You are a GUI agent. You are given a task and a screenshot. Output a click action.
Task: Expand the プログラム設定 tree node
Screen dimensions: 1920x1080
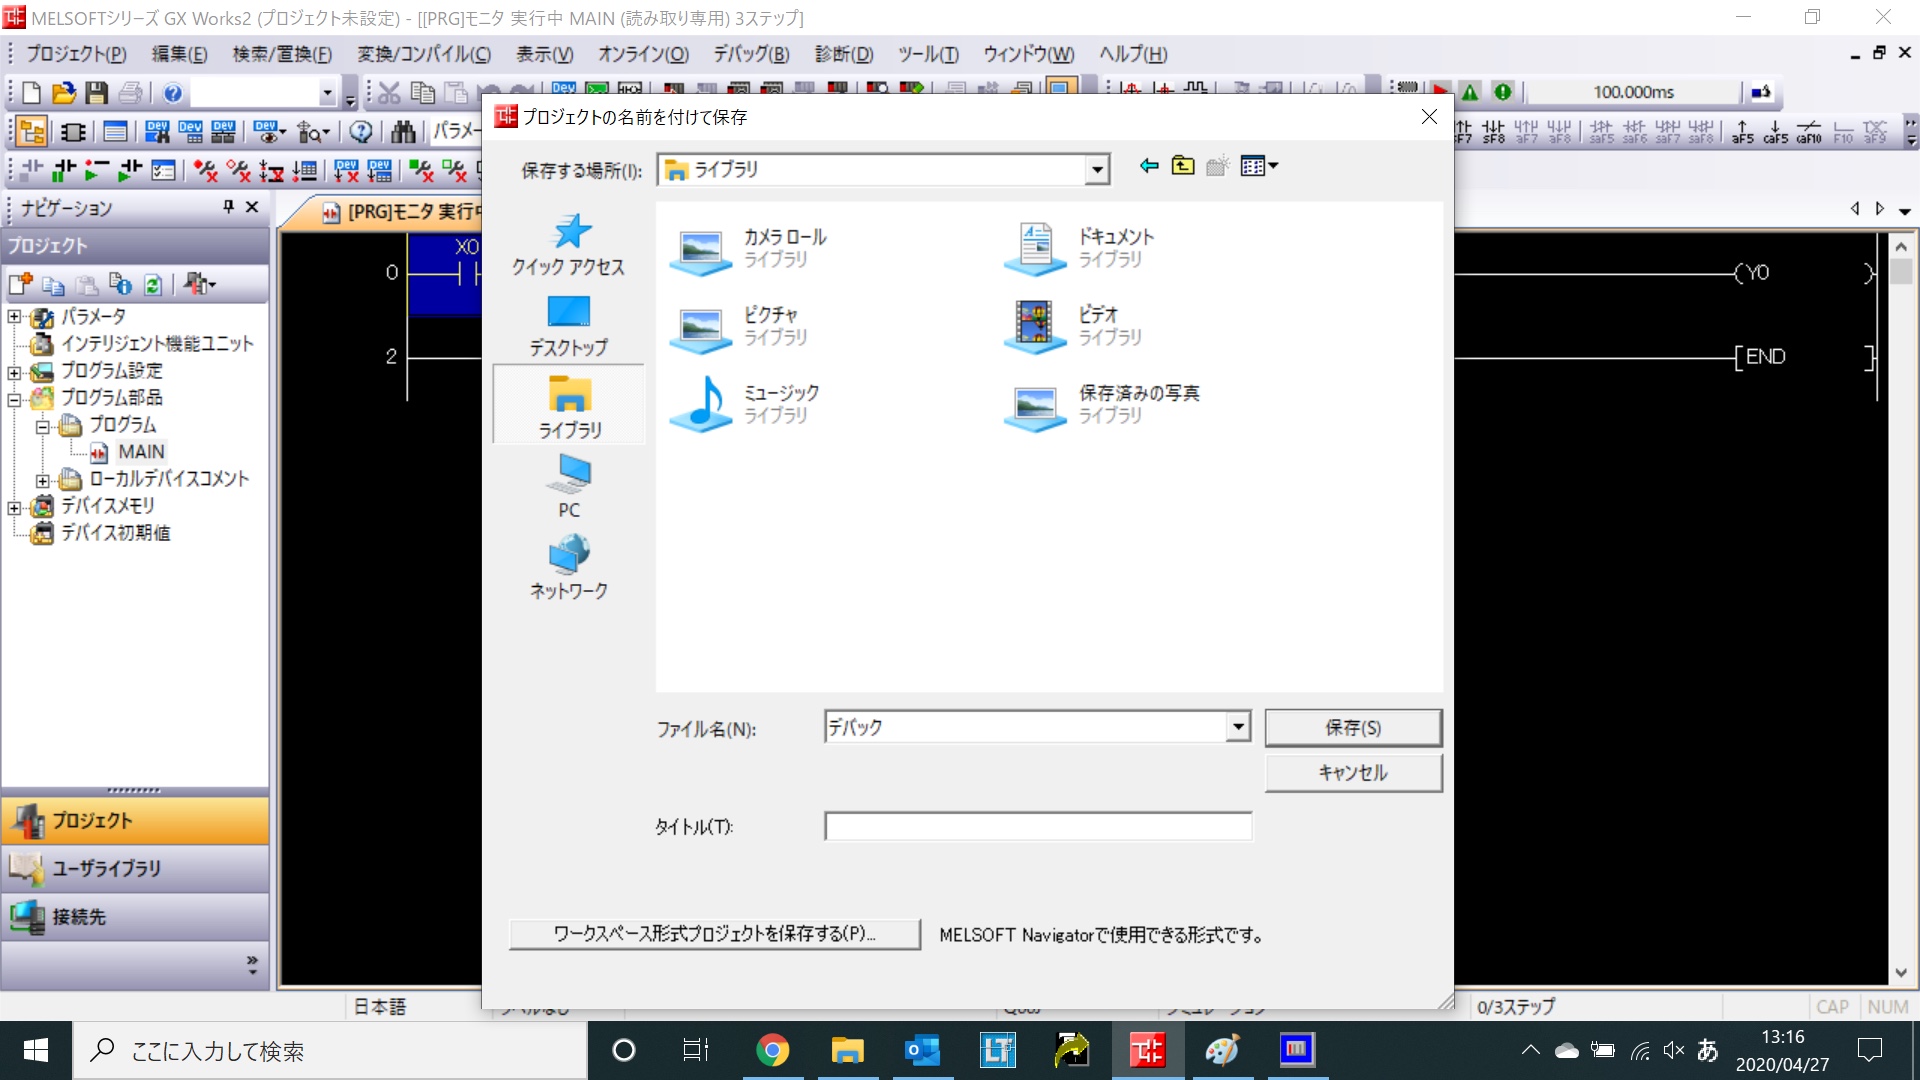coord(14,373)
